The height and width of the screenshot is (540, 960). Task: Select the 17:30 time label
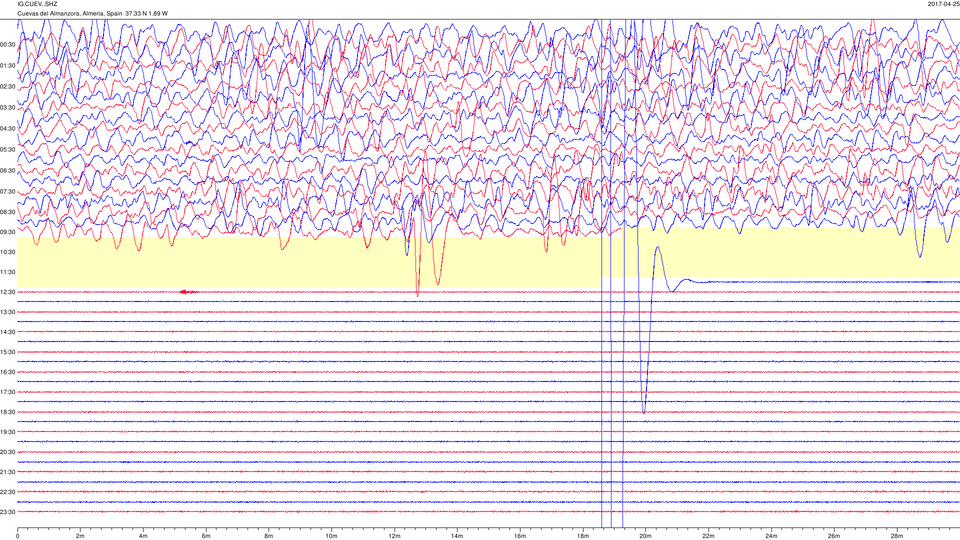click(8, 392)
